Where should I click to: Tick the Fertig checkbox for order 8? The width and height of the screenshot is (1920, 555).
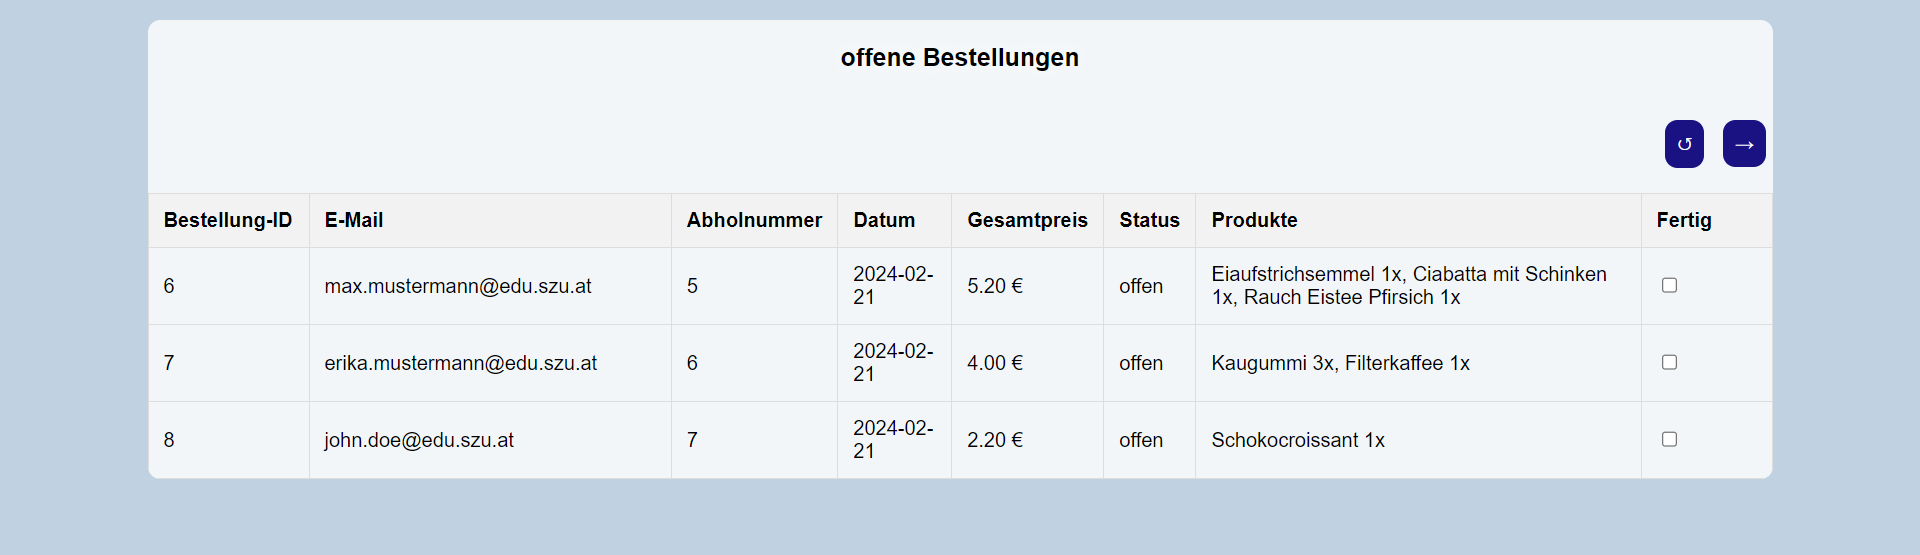[1669, 439]
